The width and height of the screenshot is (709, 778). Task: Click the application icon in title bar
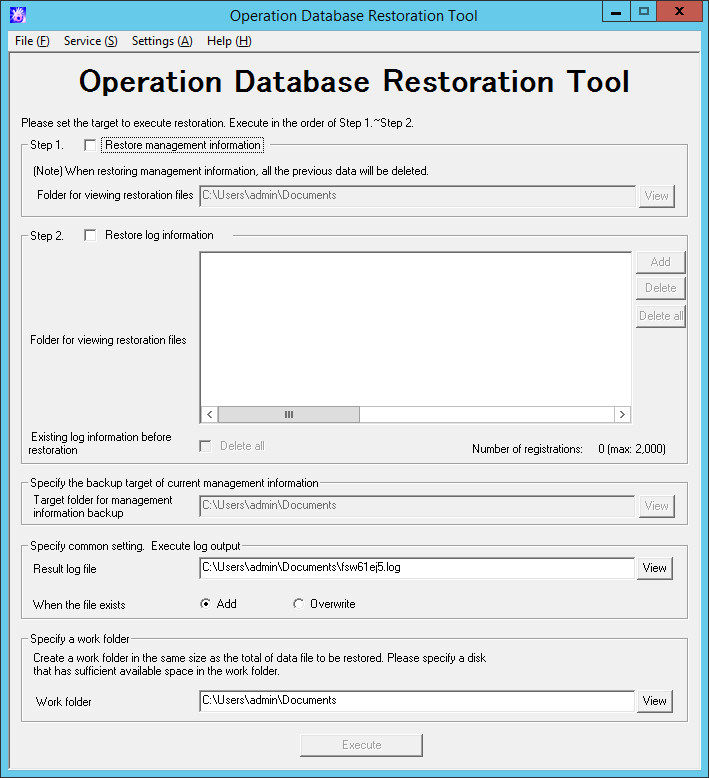[17, 15]
